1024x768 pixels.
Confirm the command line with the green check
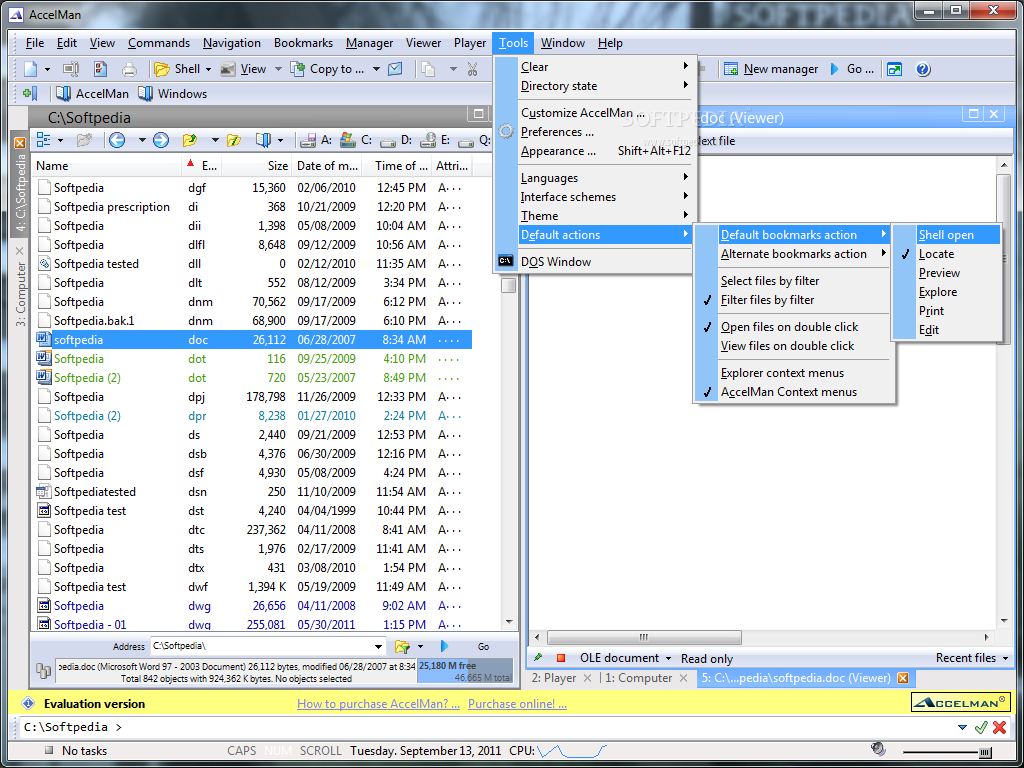pyautogui.click(x=980, y=727)
